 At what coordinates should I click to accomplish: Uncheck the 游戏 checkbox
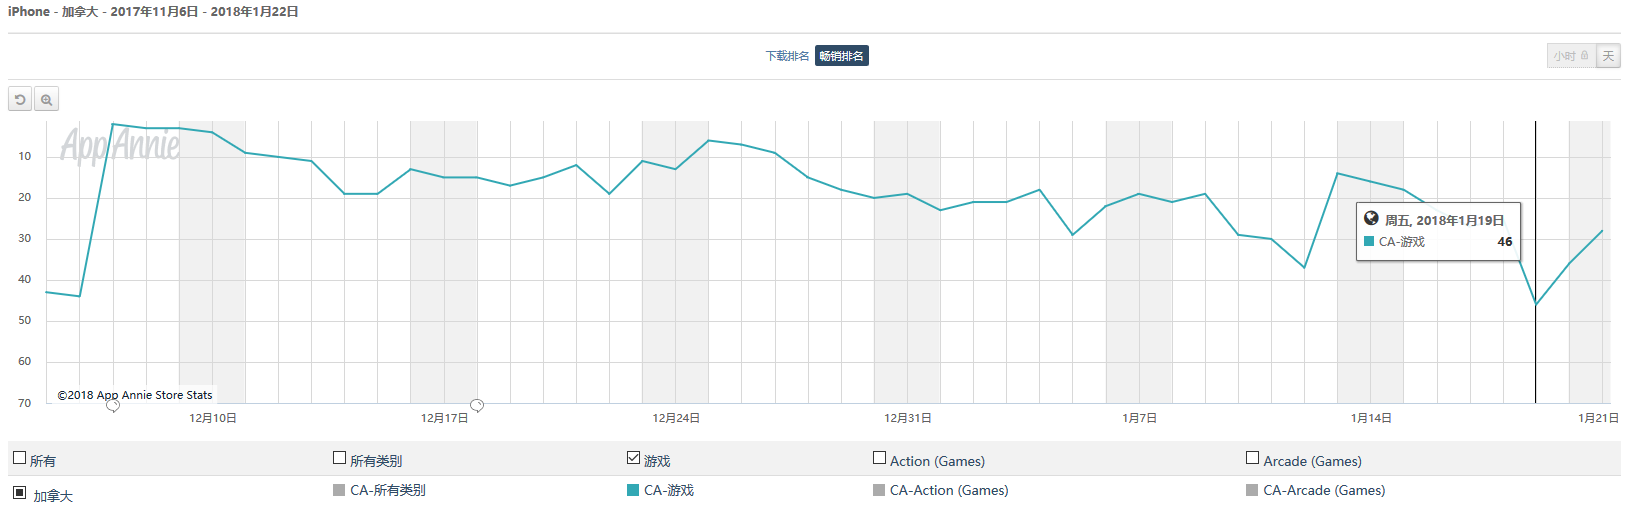[633, 458]
